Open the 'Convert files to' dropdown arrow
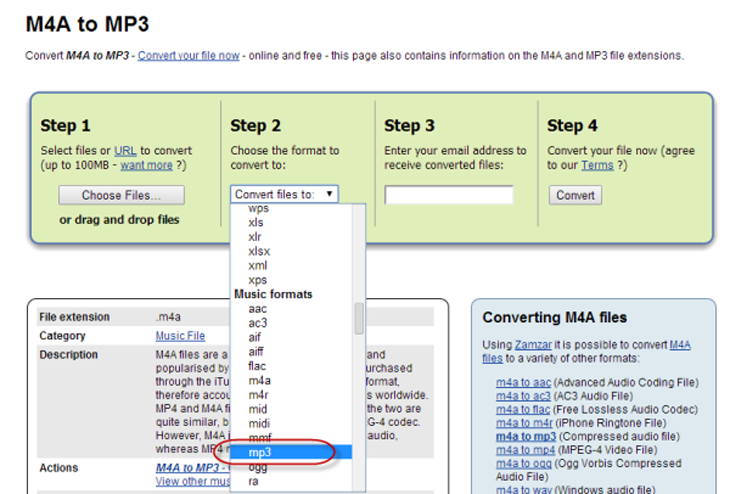This screenshot has height=494, width=730. click(x=329, y=194)
